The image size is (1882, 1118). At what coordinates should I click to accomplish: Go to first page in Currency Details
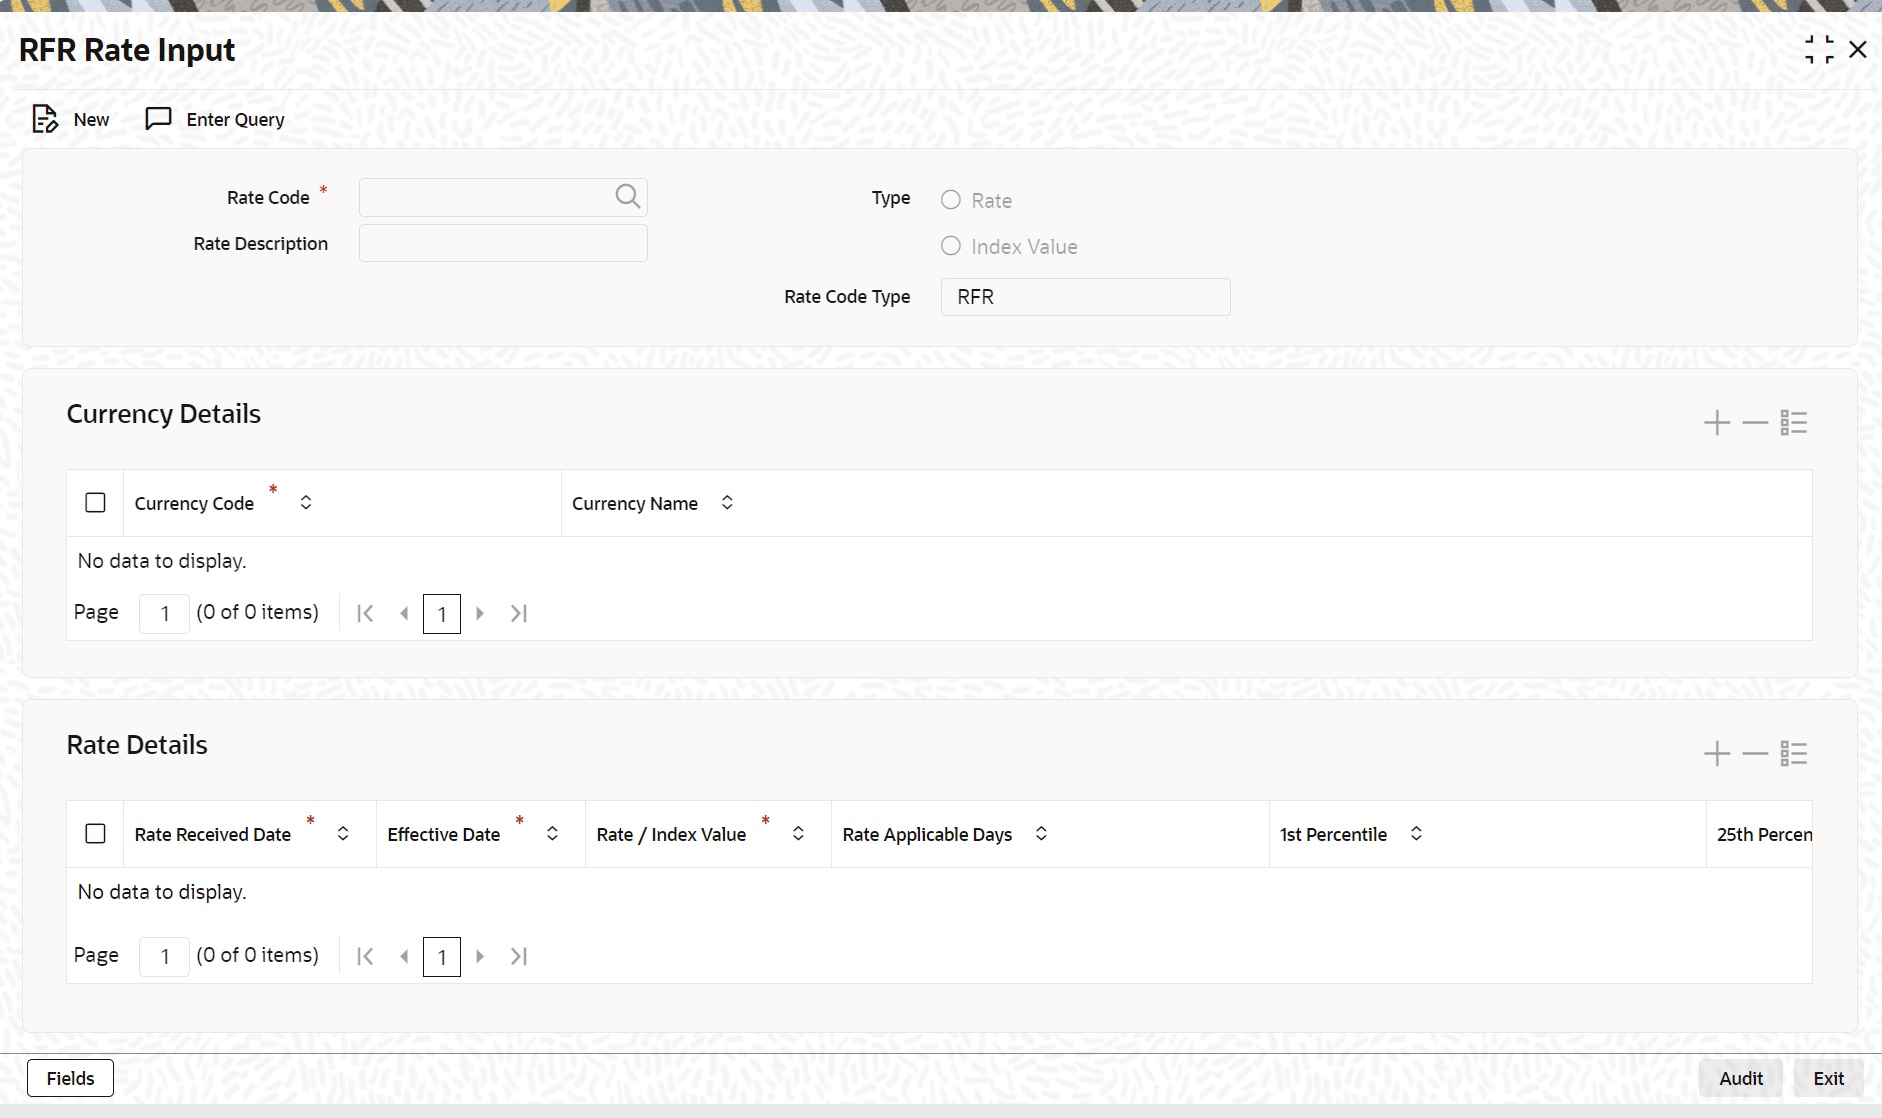365,613
